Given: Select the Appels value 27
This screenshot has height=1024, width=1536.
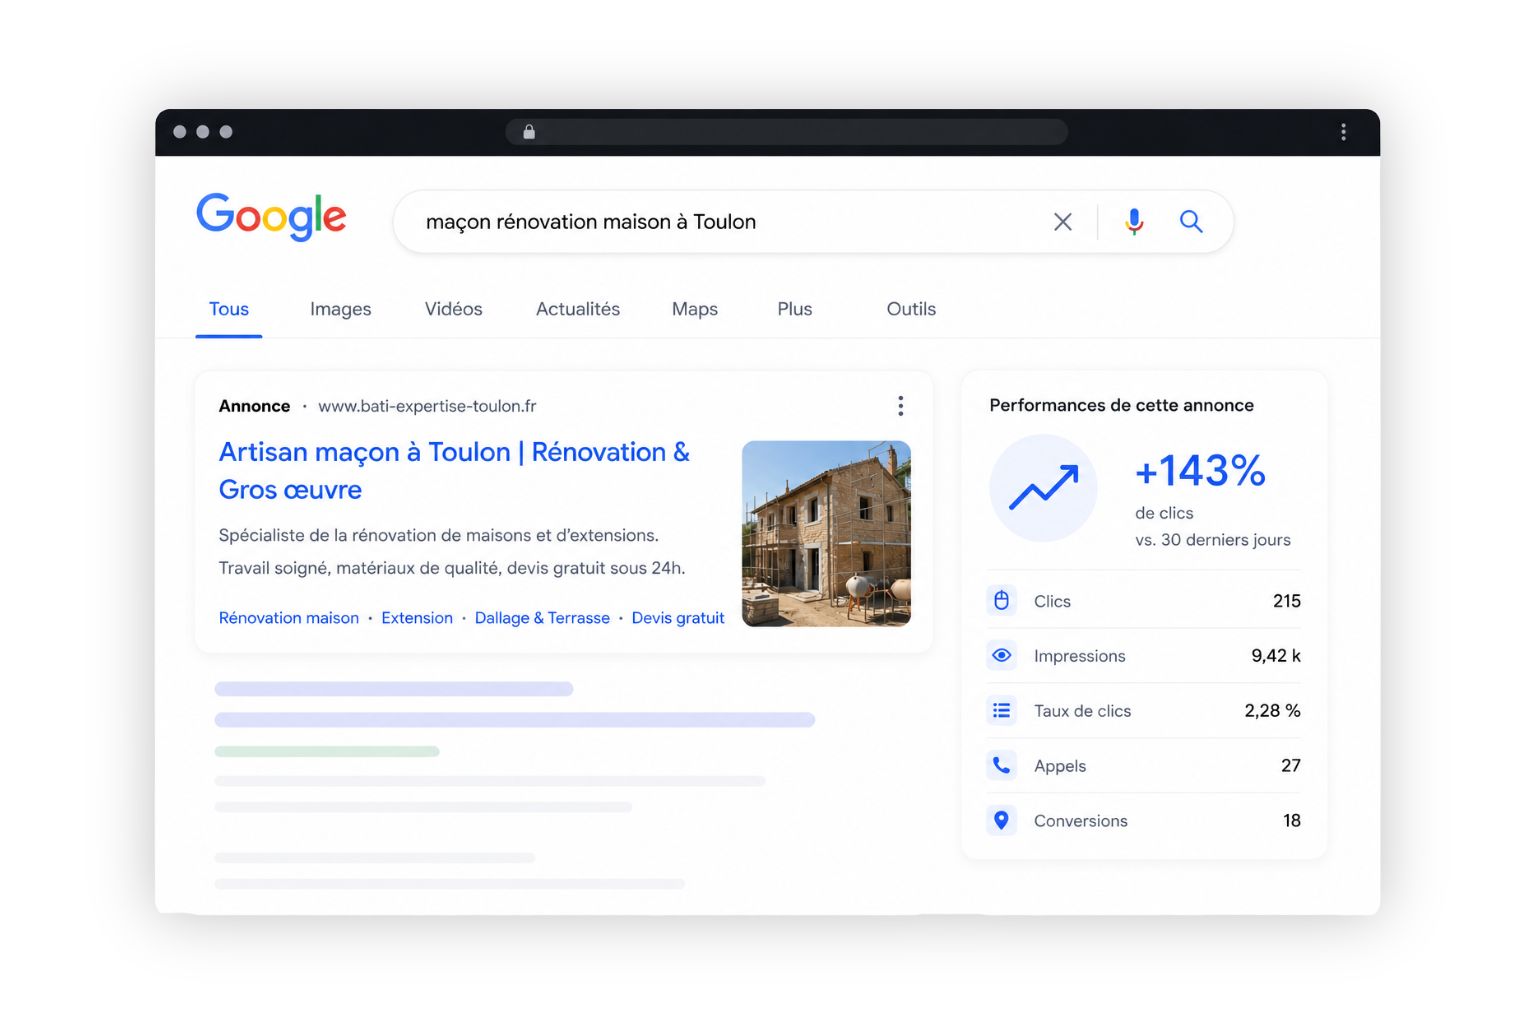Looking at the screenshot, I should [1291, 766].
